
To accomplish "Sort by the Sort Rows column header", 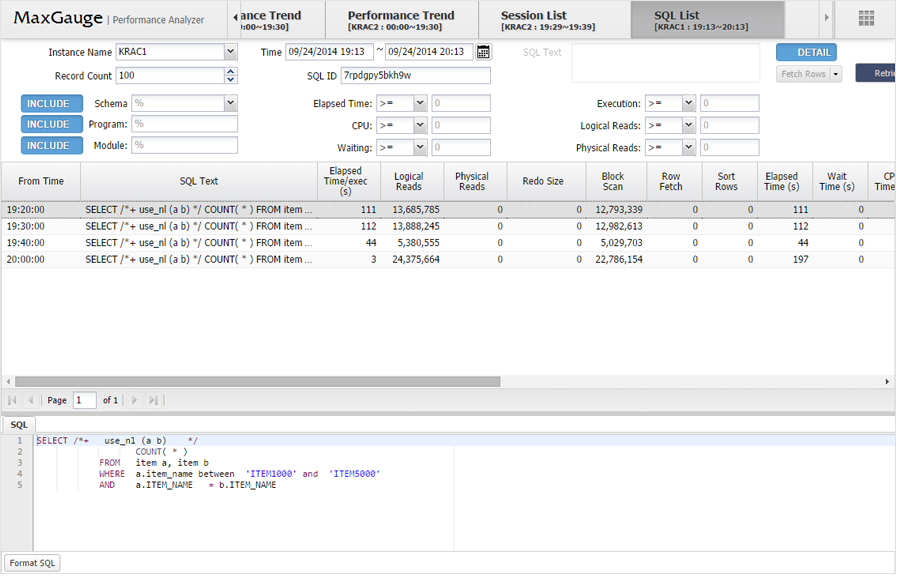I will (726, 181).
